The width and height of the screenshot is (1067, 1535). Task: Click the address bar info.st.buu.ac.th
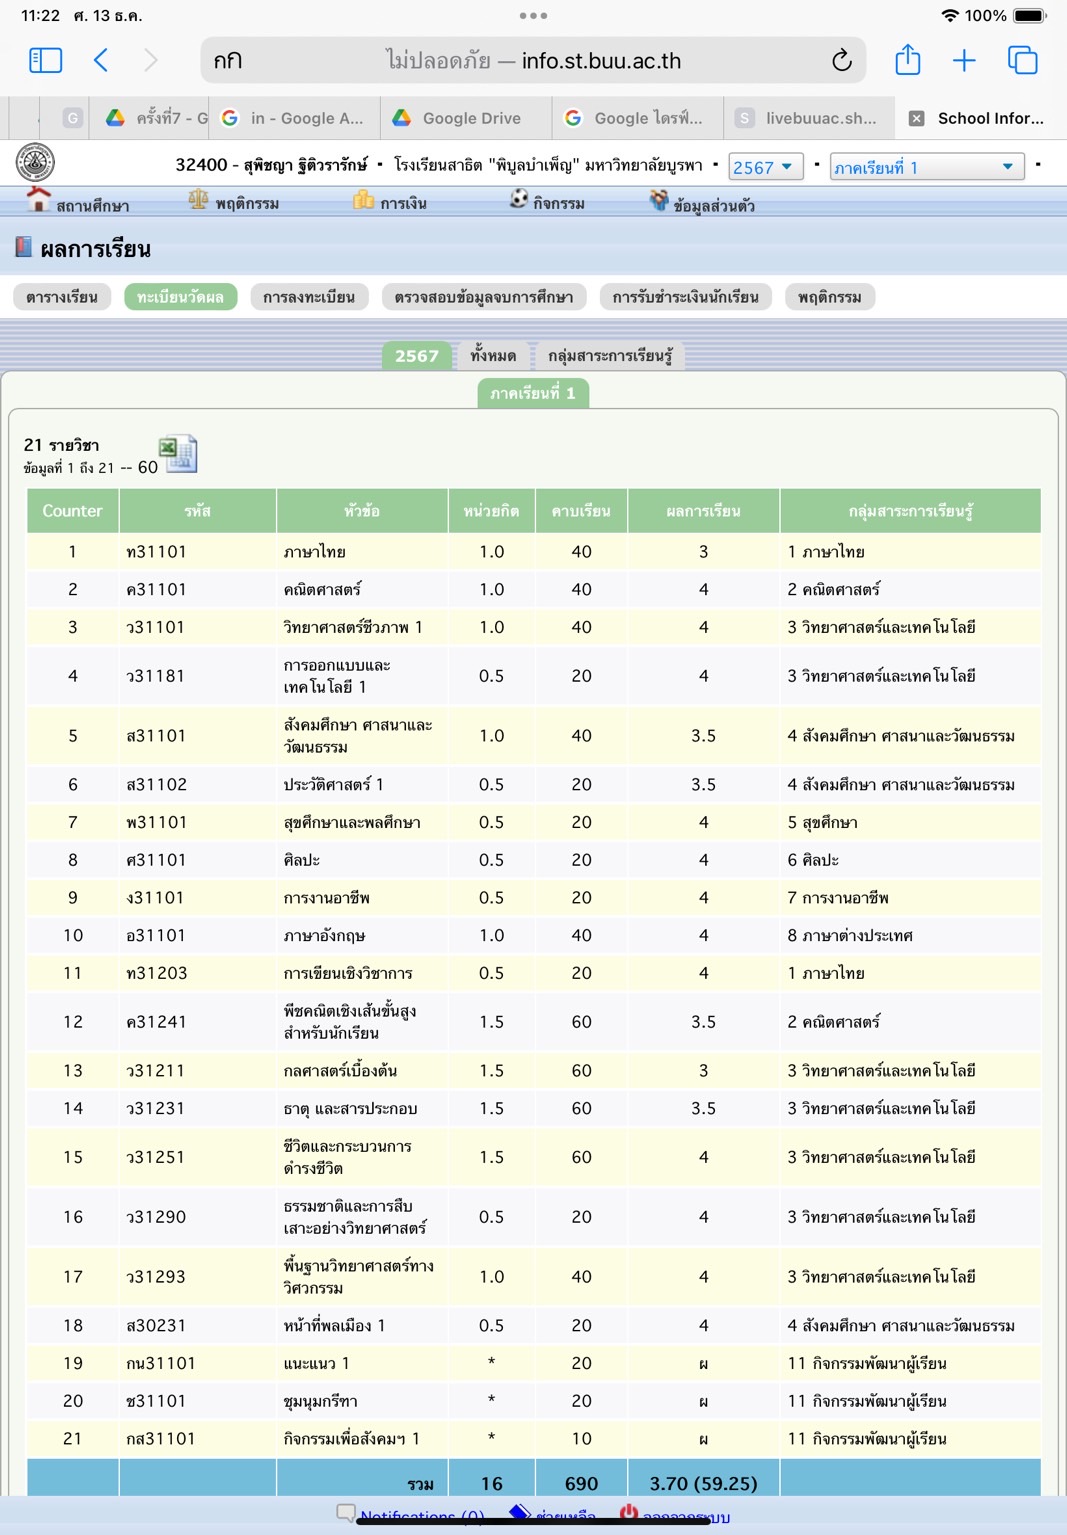[533, 61]
